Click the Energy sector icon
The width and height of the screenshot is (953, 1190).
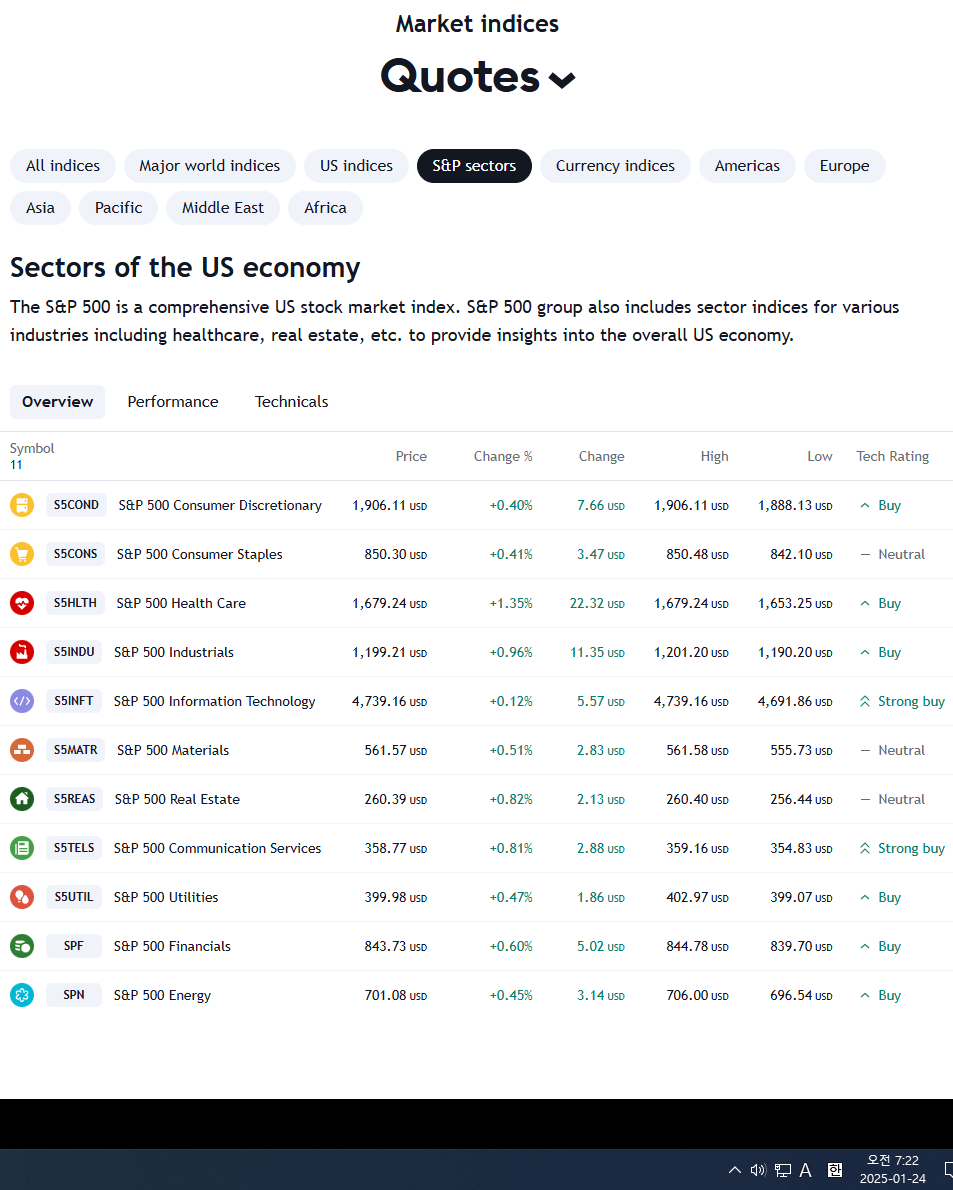21,995
